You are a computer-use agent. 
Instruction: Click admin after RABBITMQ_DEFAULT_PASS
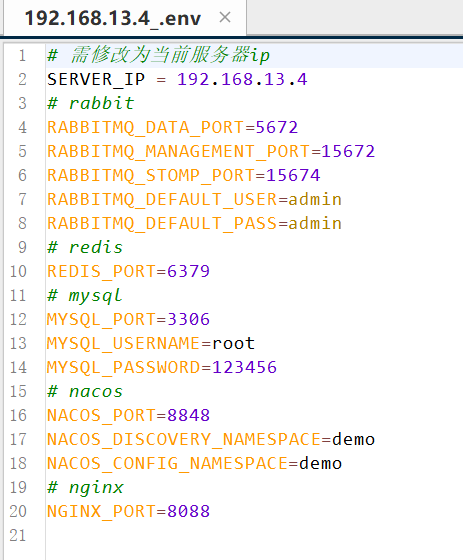pyautogui.click(x=315, y=223)
